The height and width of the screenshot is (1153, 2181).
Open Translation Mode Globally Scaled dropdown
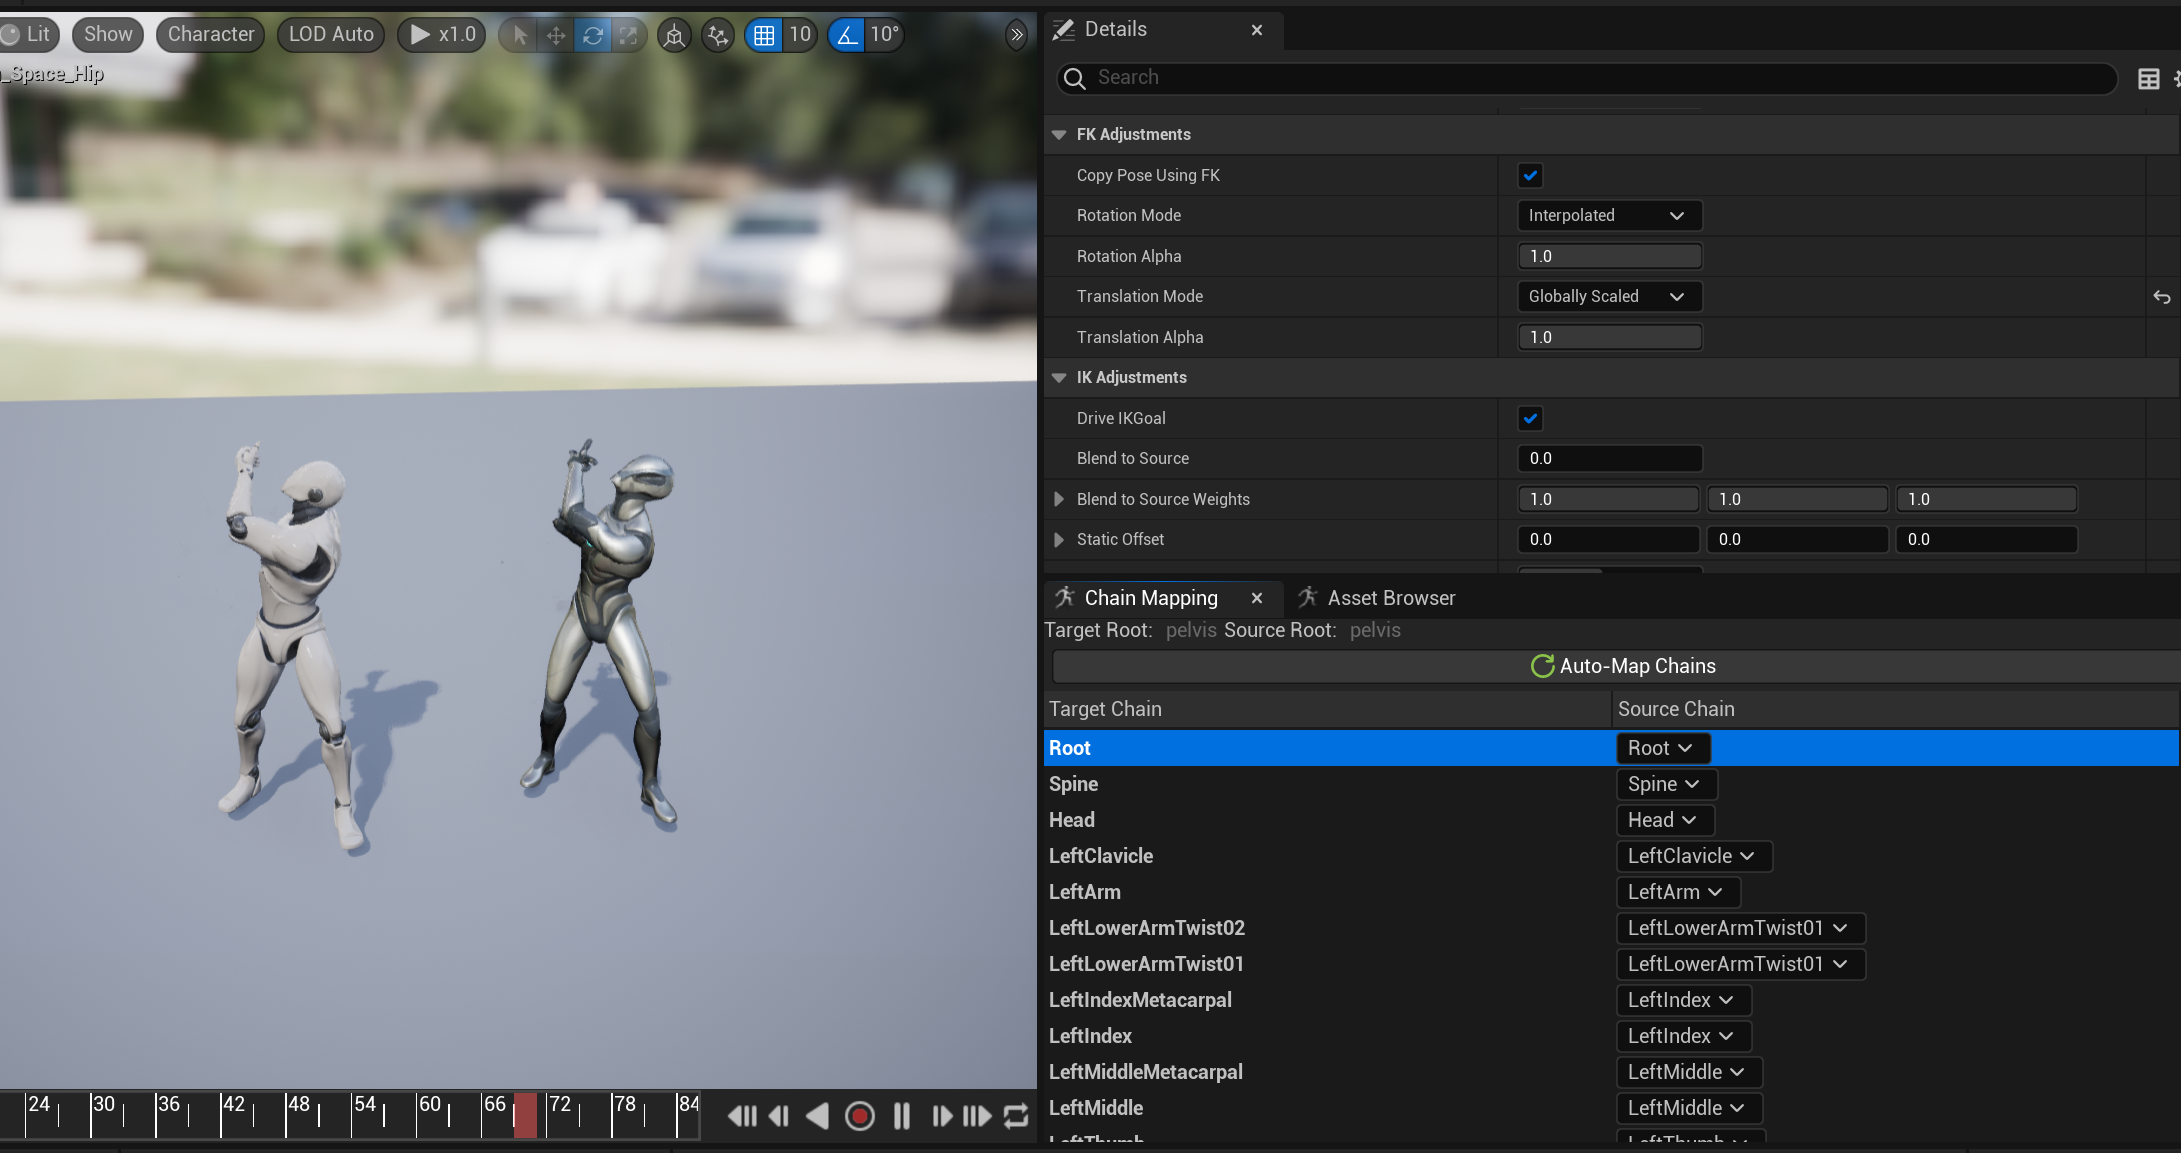[1608, 296]
